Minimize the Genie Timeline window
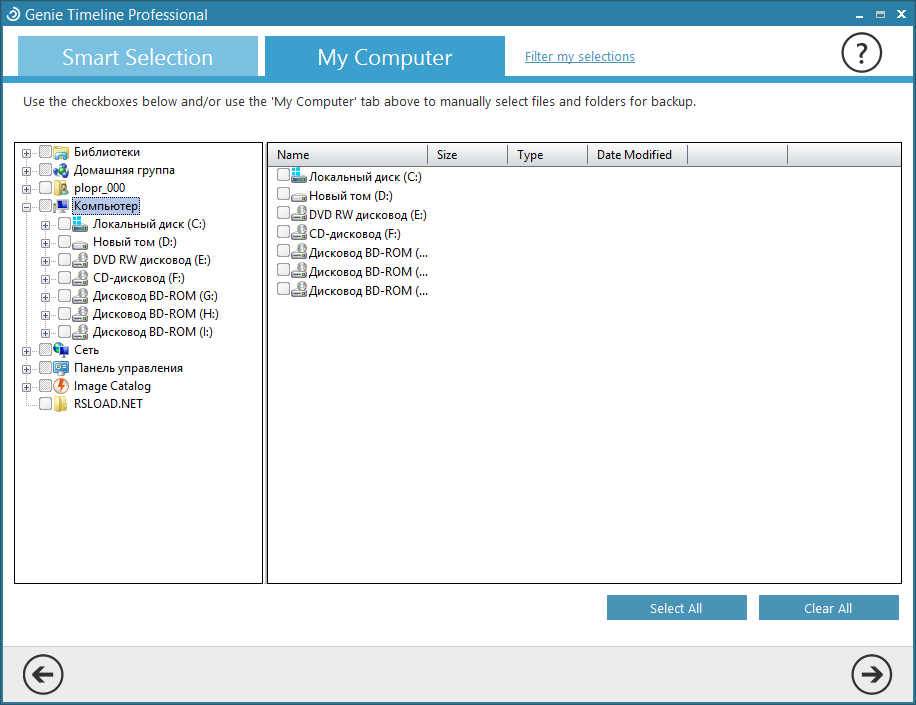This screenshot has width=916, height=705. coord(859,15)
